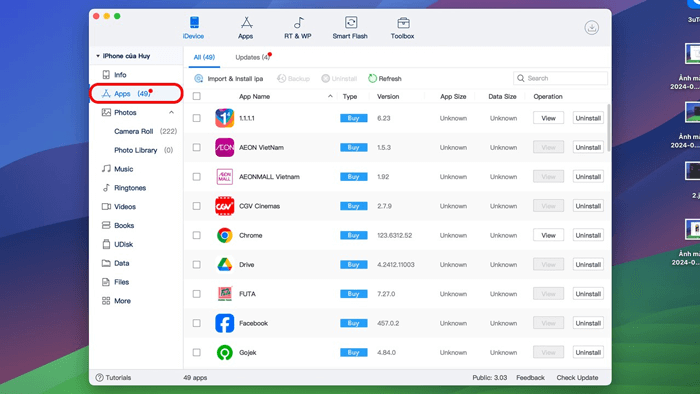The height and width of the screenshot is (394, 700).
Task: Sort by App Name using the arrow
Action: pos(330,96)
